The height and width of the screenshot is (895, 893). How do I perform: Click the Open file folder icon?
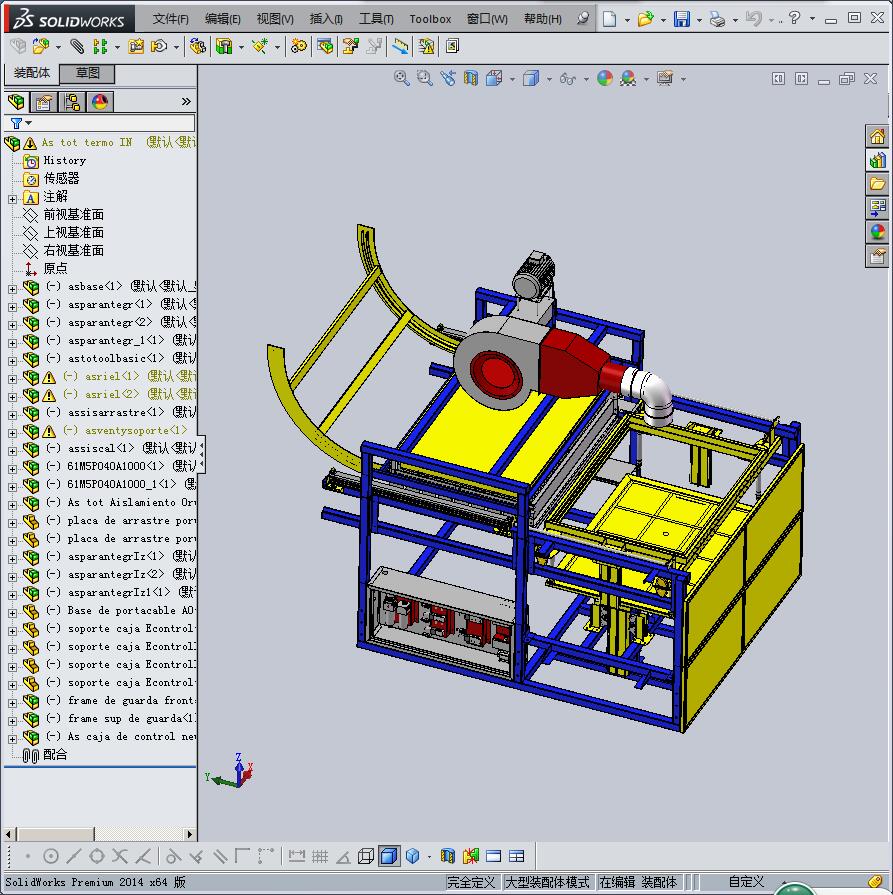point(645,19)
